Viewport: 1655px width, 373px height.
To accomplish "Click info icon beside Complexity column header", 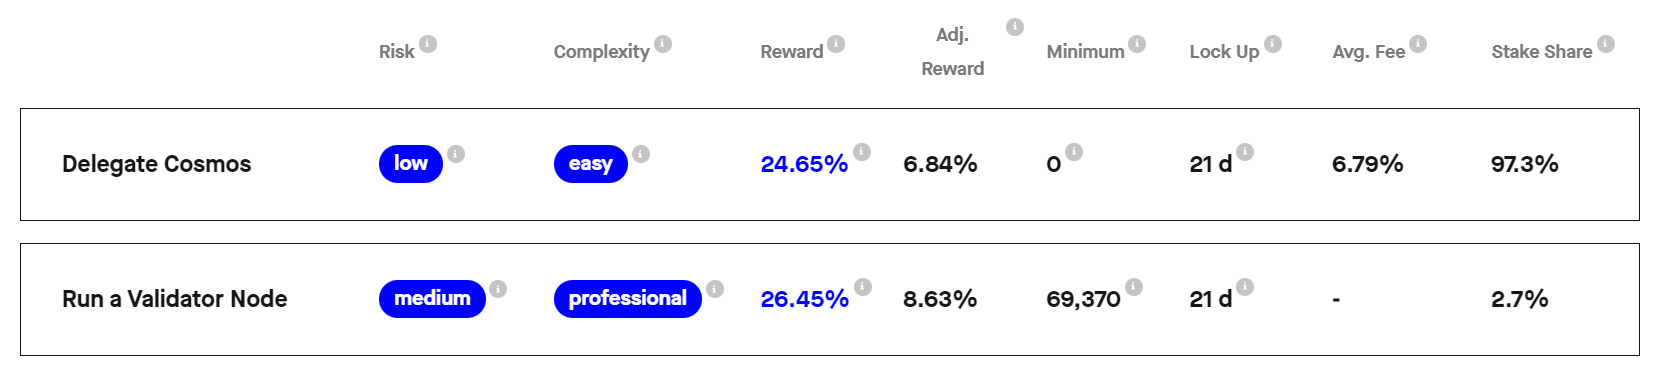I will (x=663, y=44).
